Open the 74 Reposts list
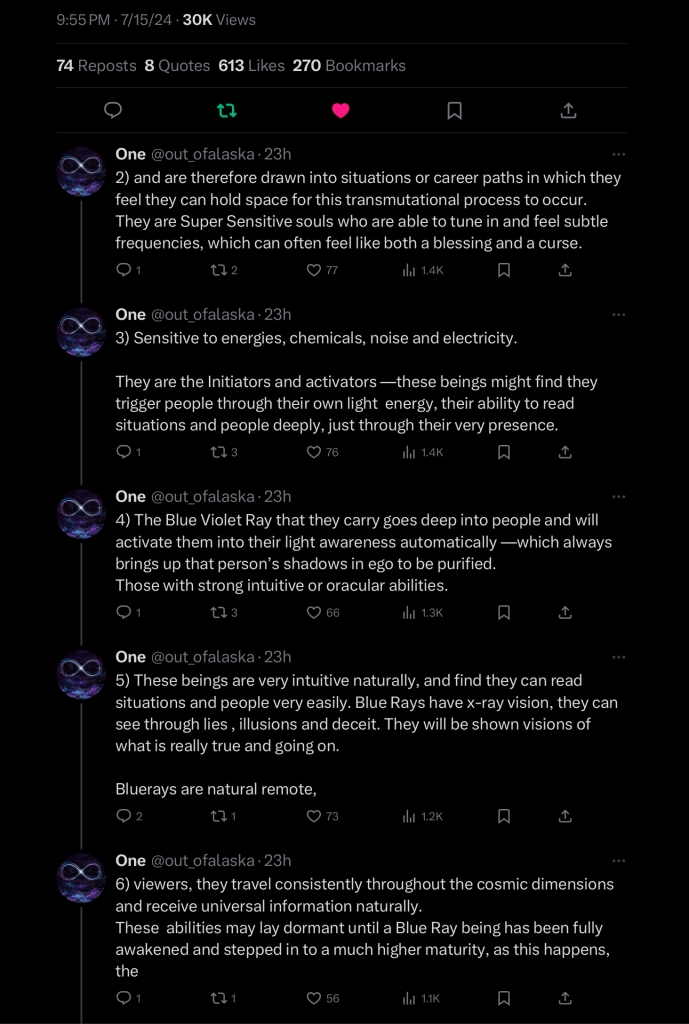Viewport: 689px width, 1024px height. 96,65
